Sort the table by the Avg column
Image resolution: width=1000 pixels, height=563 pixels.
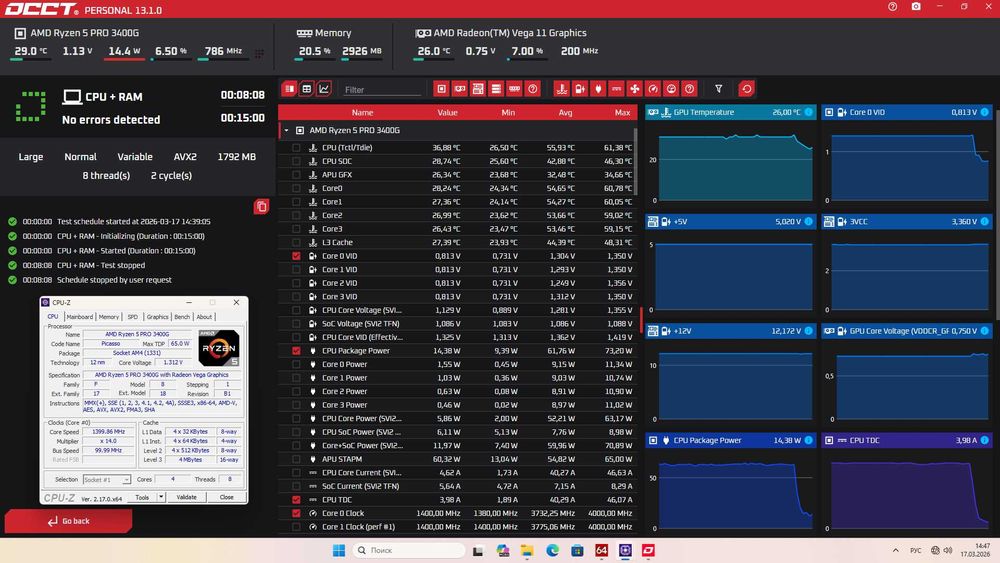[565, 113]
